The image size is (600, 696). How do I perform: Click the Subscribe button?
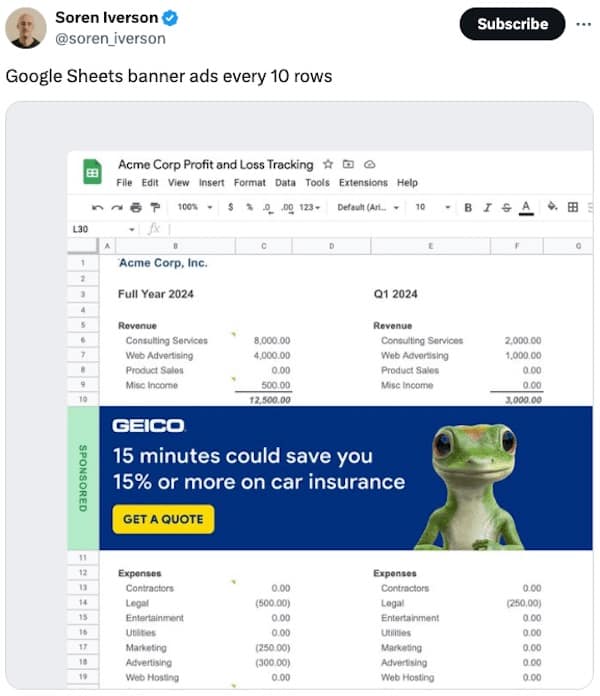[x=512, y=24]
